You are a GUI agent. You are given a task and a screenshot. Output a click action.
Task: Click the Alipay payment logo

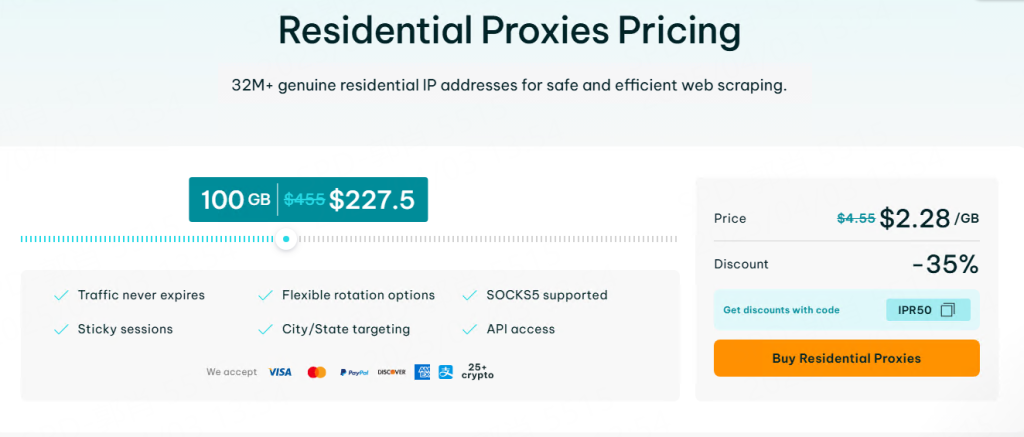(444, 372)
